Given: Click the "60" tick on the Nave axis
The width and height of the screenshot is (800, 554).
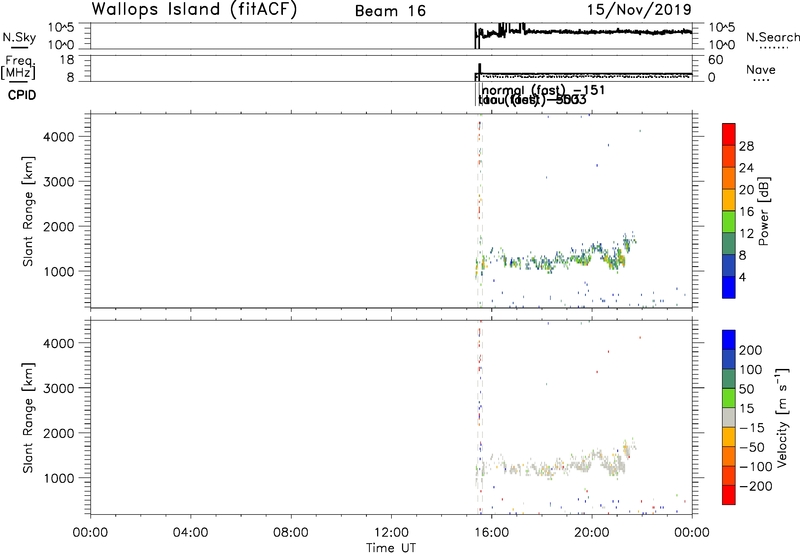Looking at the screenshot, I should coord(715,60).
